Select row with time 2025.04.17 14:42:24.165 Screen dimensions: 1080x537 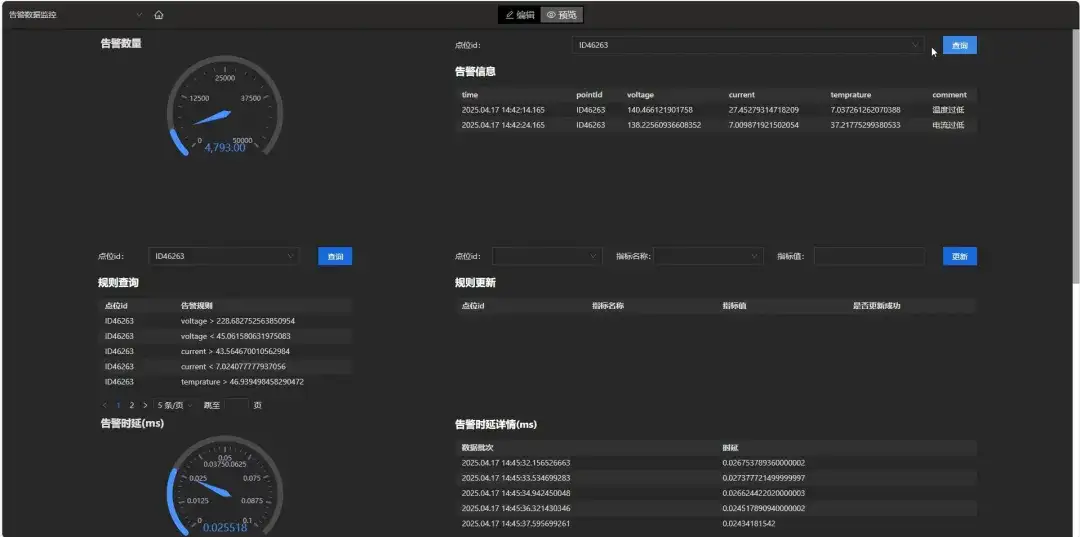716,125
